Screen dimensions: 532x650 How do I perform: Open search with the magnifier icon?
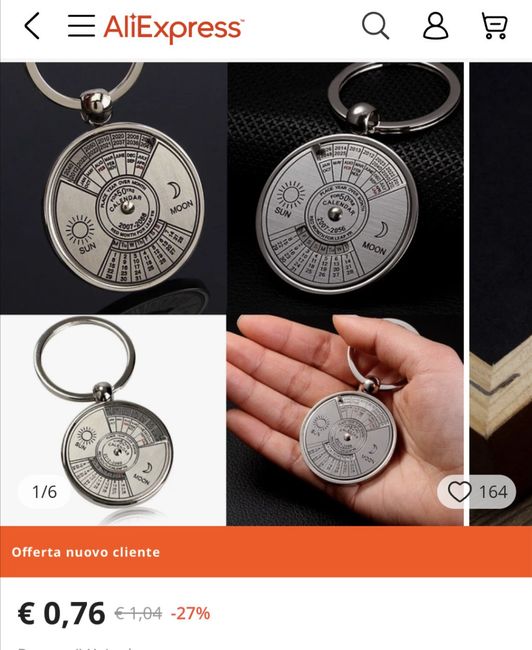[375, 26]
